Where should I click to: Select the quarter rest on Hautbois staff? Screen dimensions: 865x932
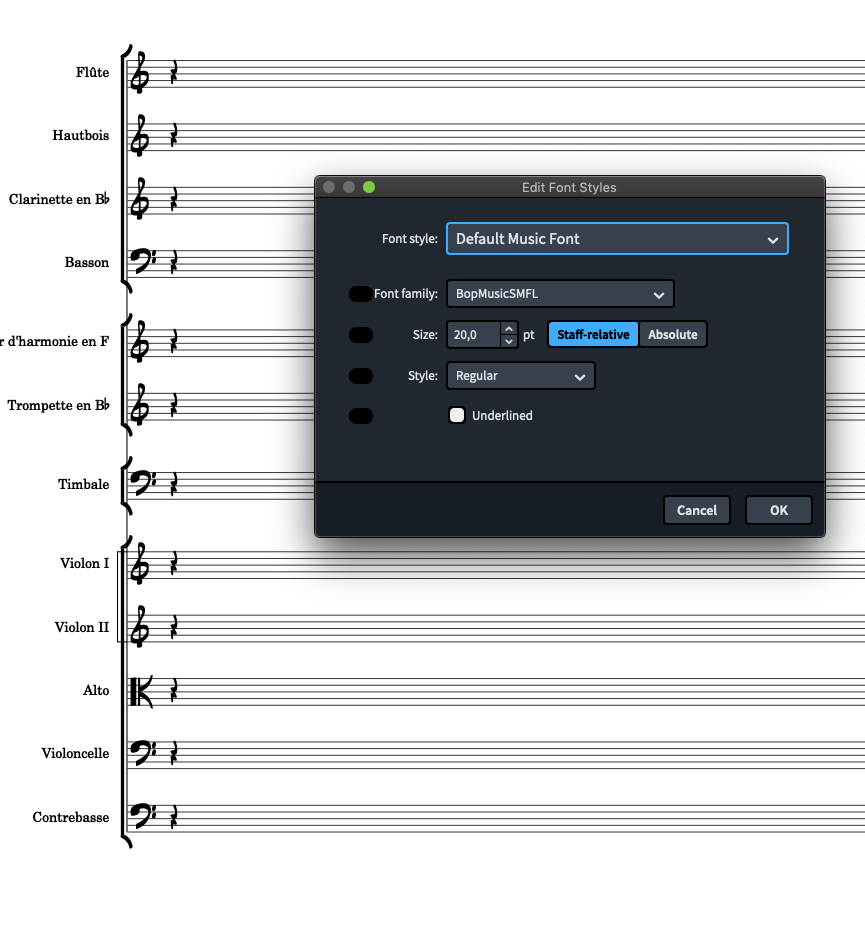point(174,137)
